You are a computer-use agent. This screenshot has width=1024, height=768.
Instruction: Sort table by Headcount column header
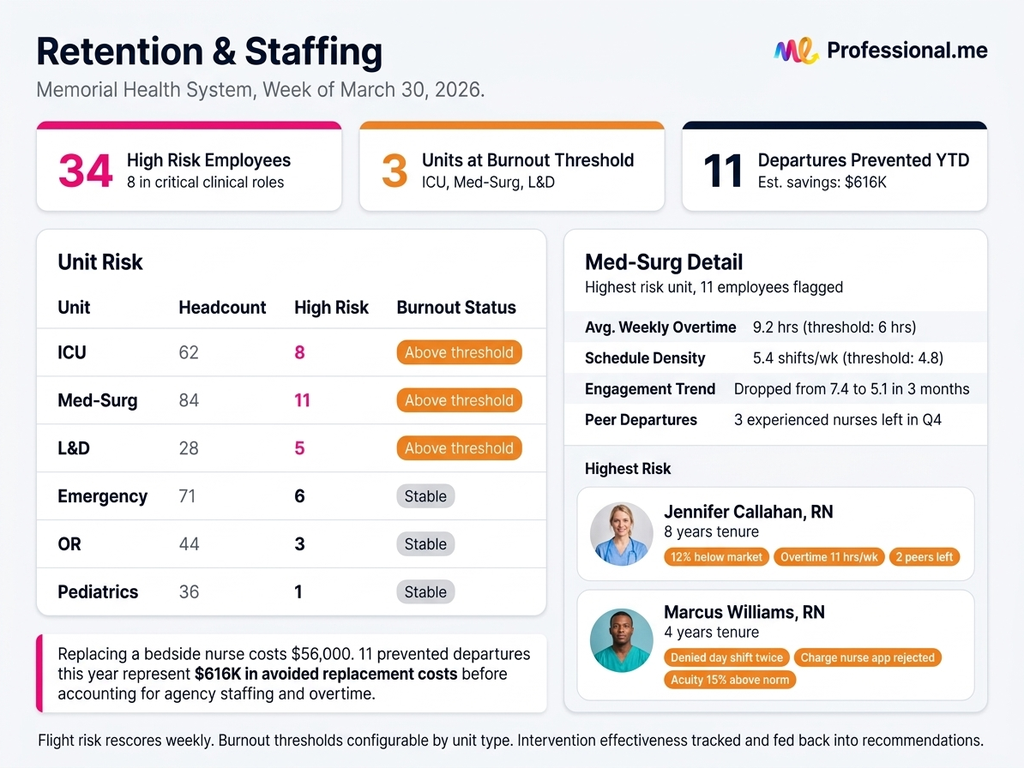222,308
